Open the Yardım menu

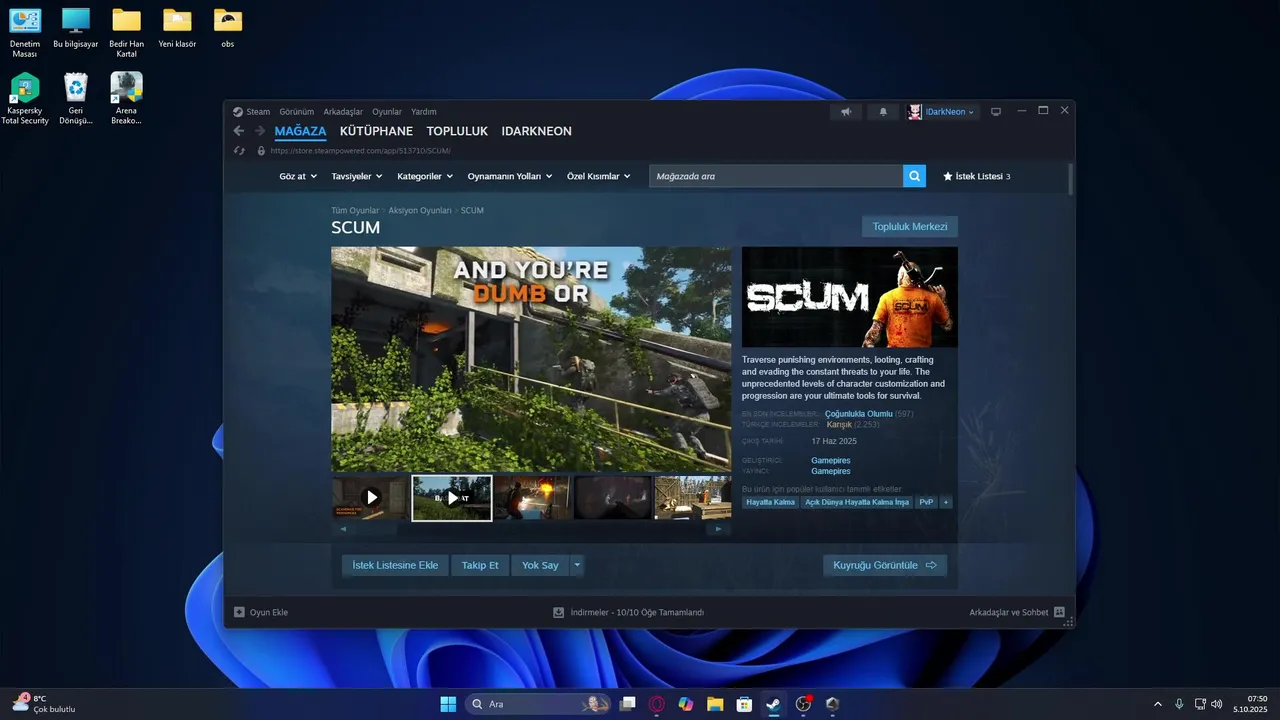424,112
